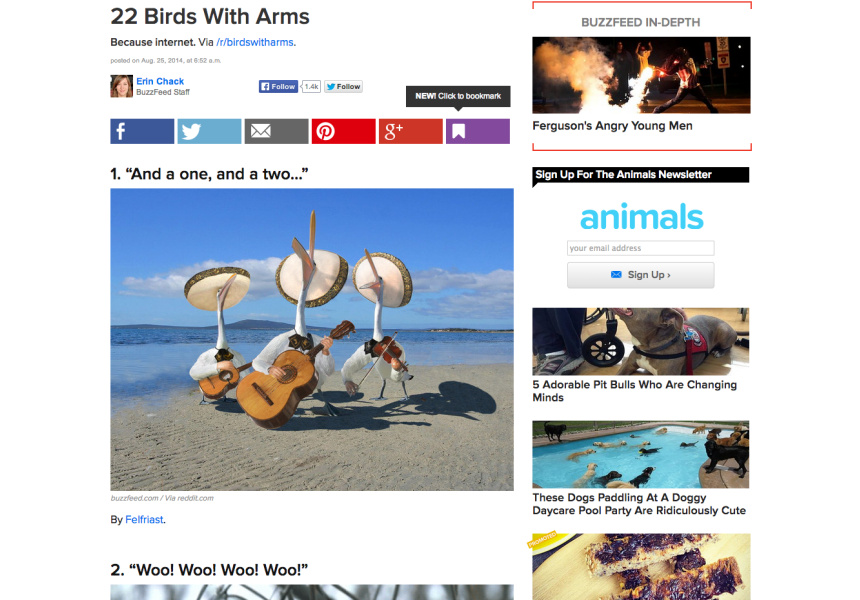The width and height of the screenshot is (860, 600).
Task: View the Ferguson protest thumbnail
Action: [641, 75]
